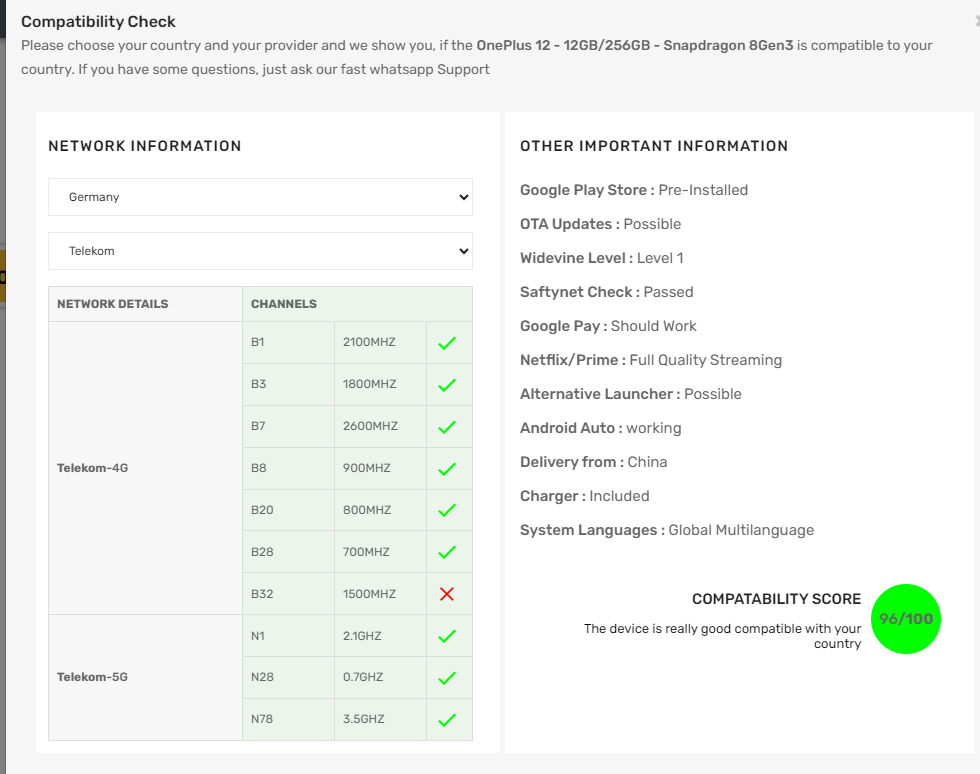Click the Google Play Store info line
Screen dimensions: 980x774
click(x=634, y=190)
